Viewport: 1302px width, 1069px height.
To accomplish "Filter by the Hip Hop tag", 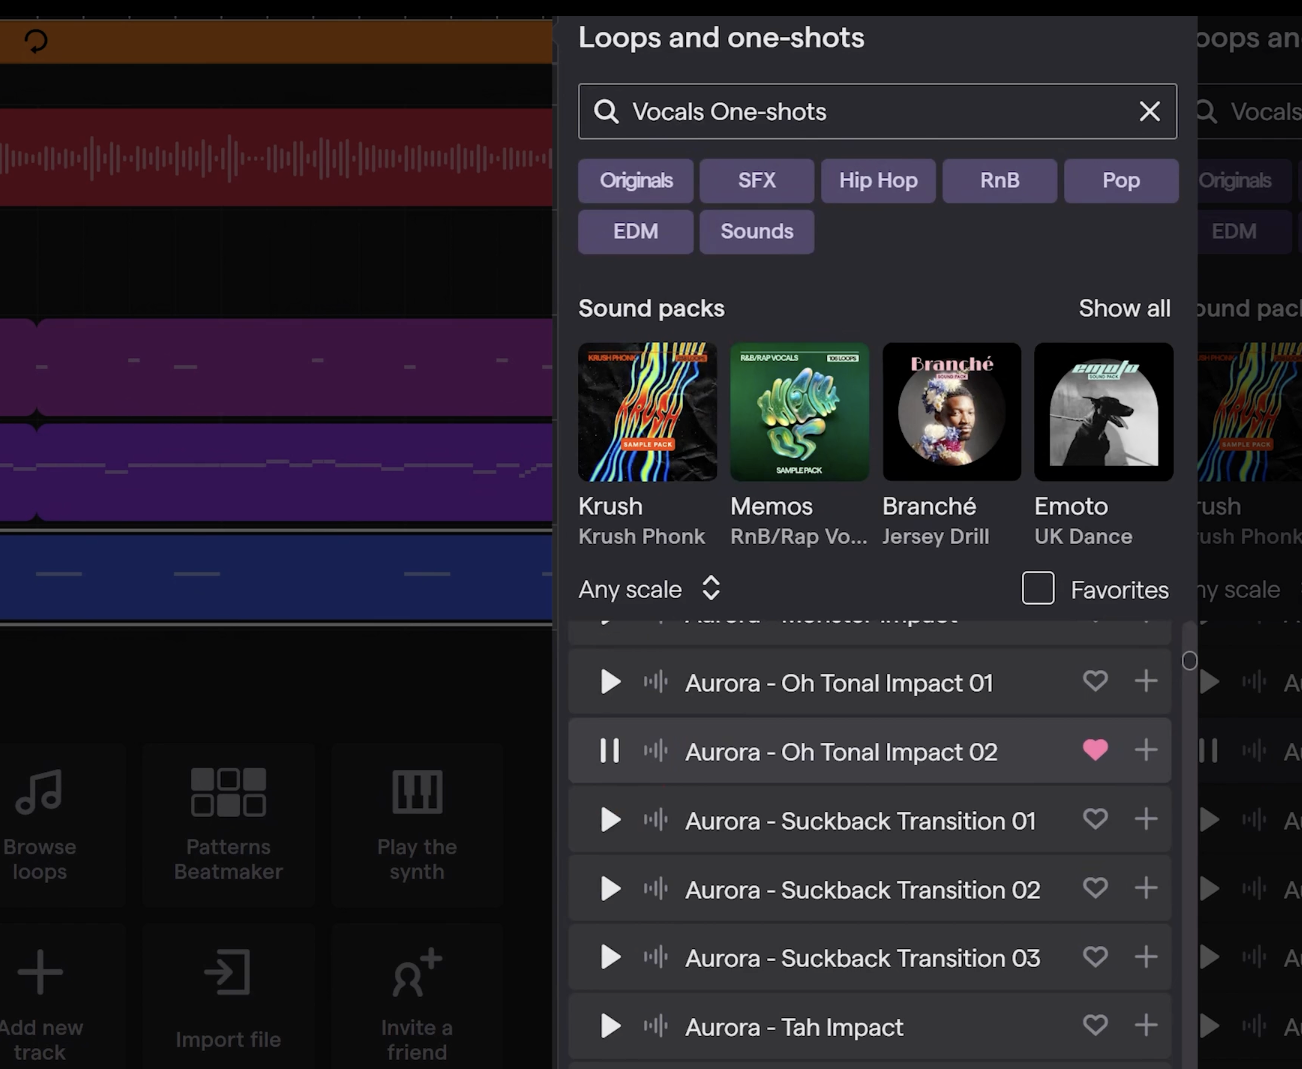I will tap(879, 181).
